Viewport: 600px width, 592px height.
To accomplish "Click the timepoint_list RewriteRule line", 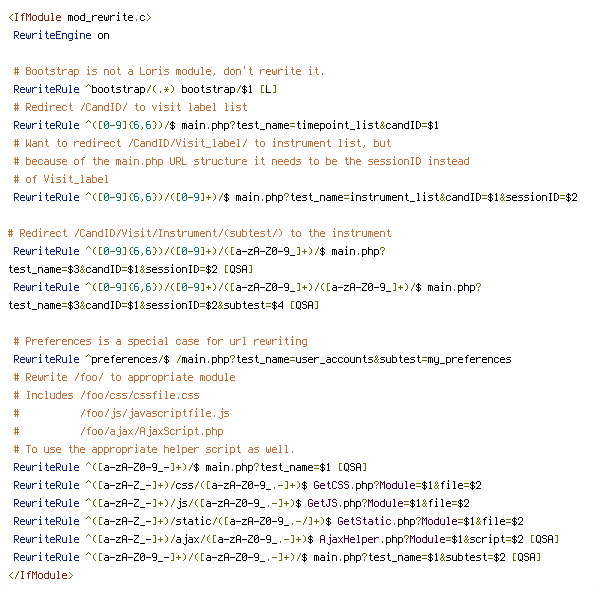I will 226,126.
